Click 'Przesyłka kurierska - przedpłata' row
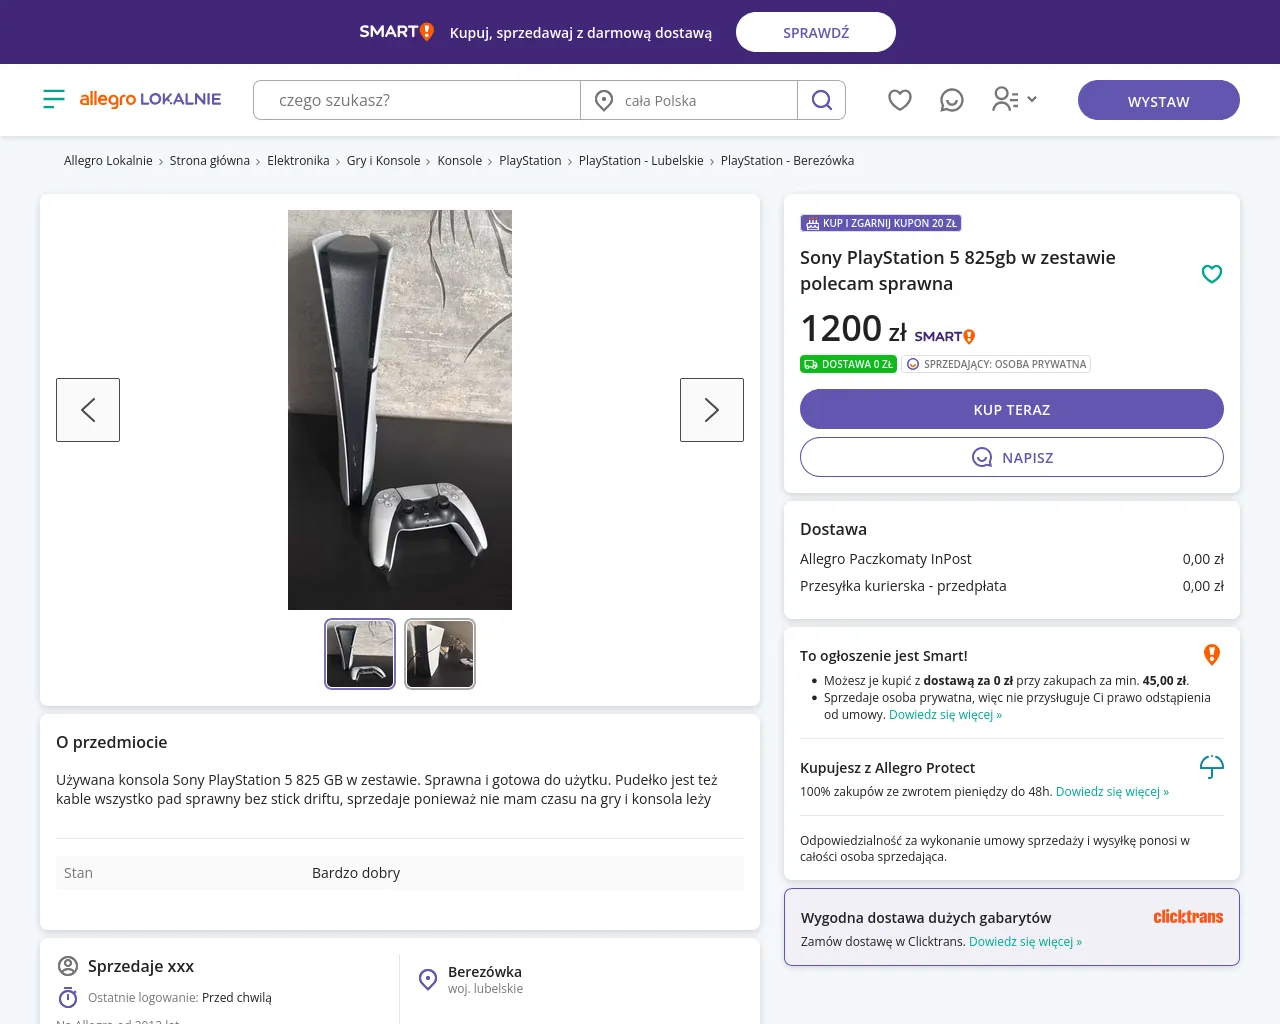This screenshot has height=1024, width=1280. click(1012, 586)
